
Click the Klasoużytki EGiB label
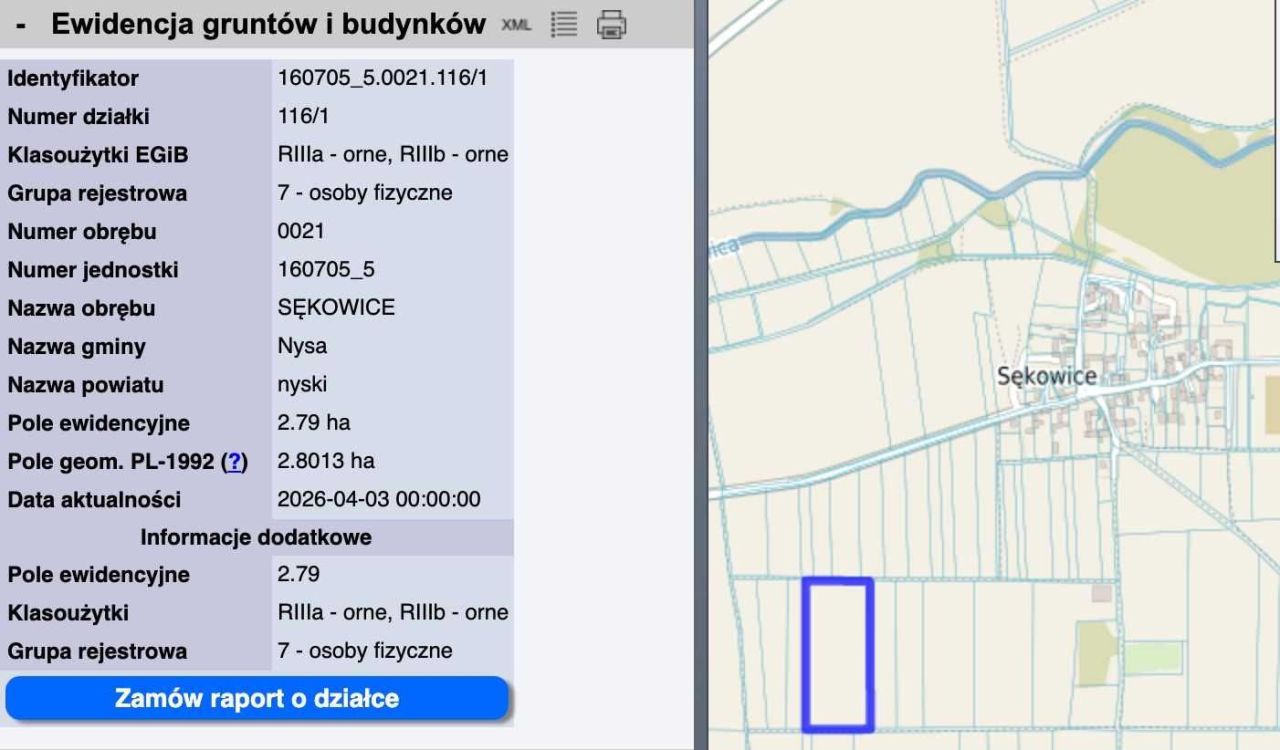[98, 155]
